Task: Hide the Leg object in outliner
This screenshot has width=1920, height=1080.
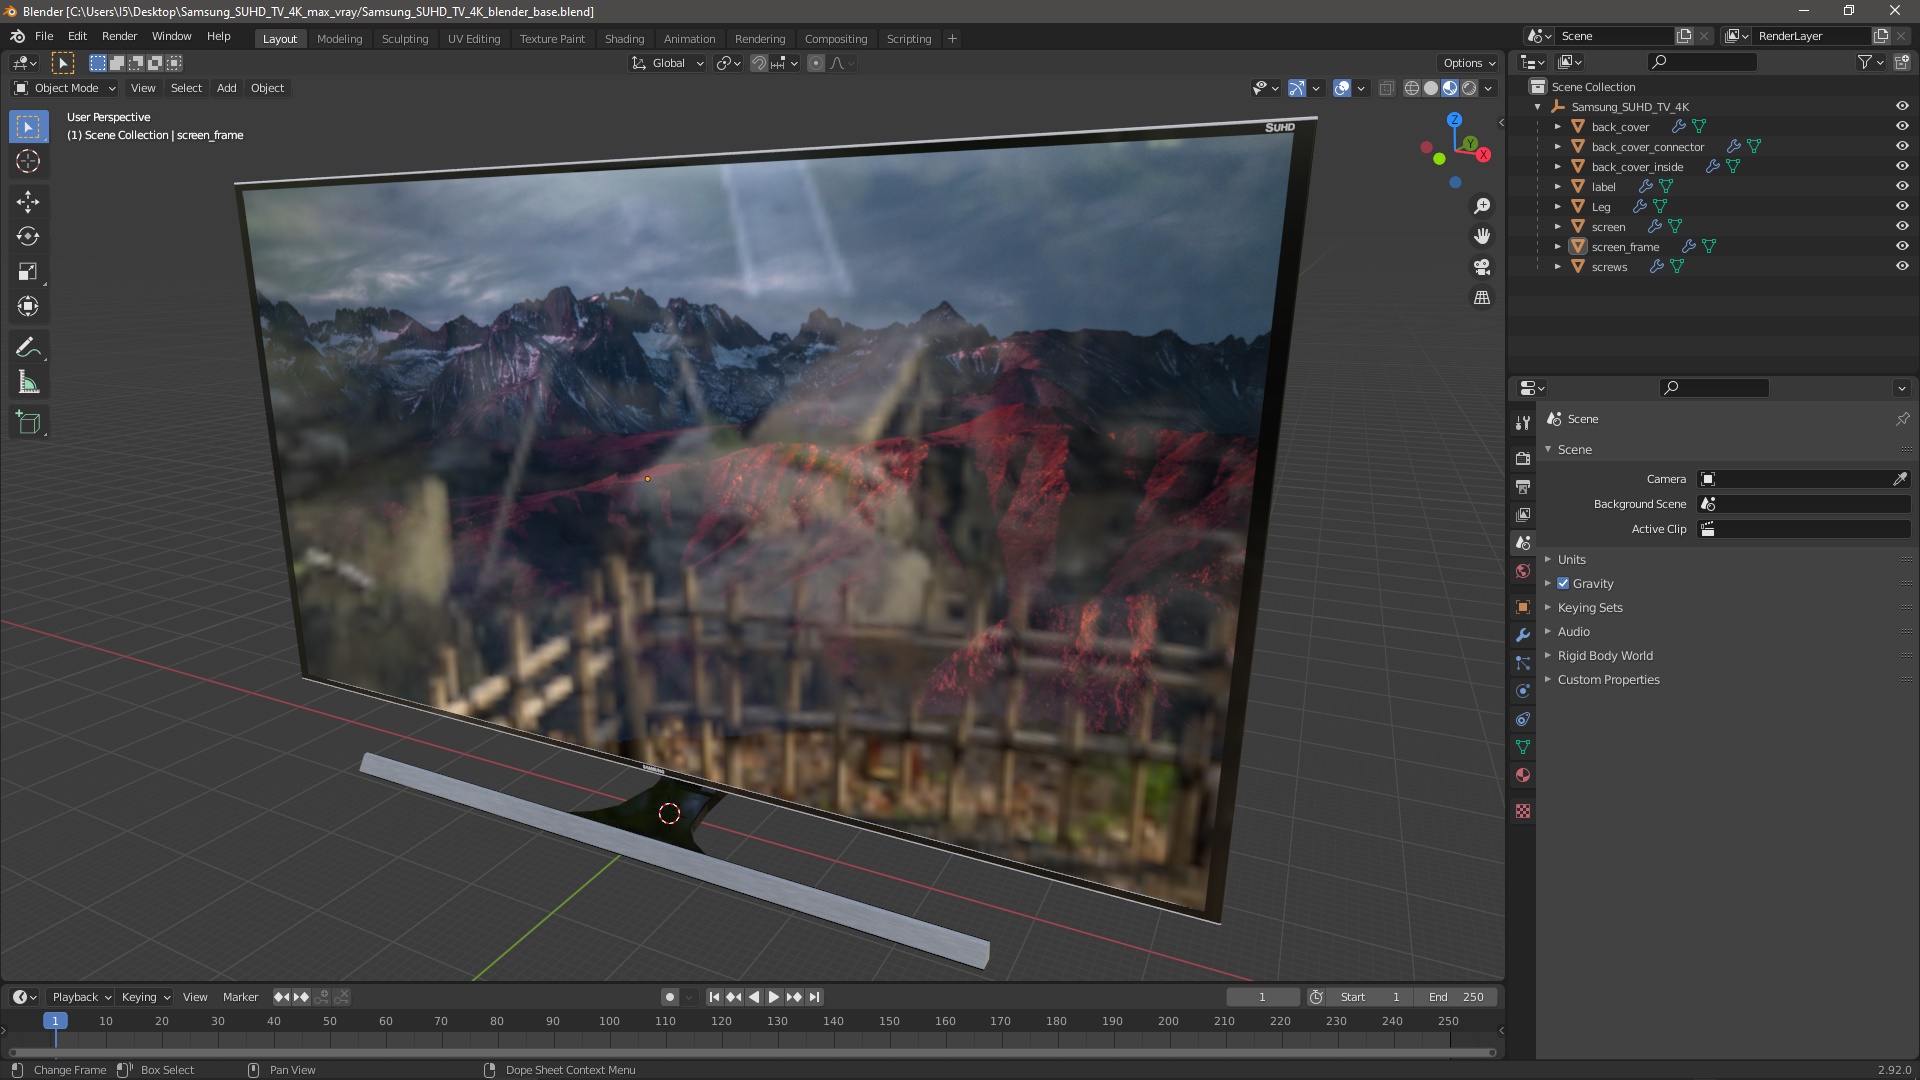Action: pos(1902,206)
